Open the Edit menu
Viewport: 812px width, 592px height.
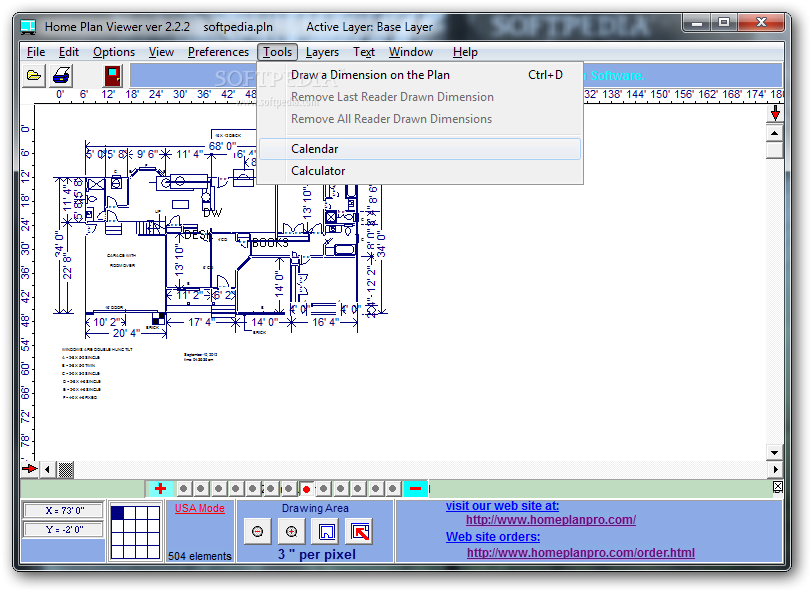click(68, 52)
